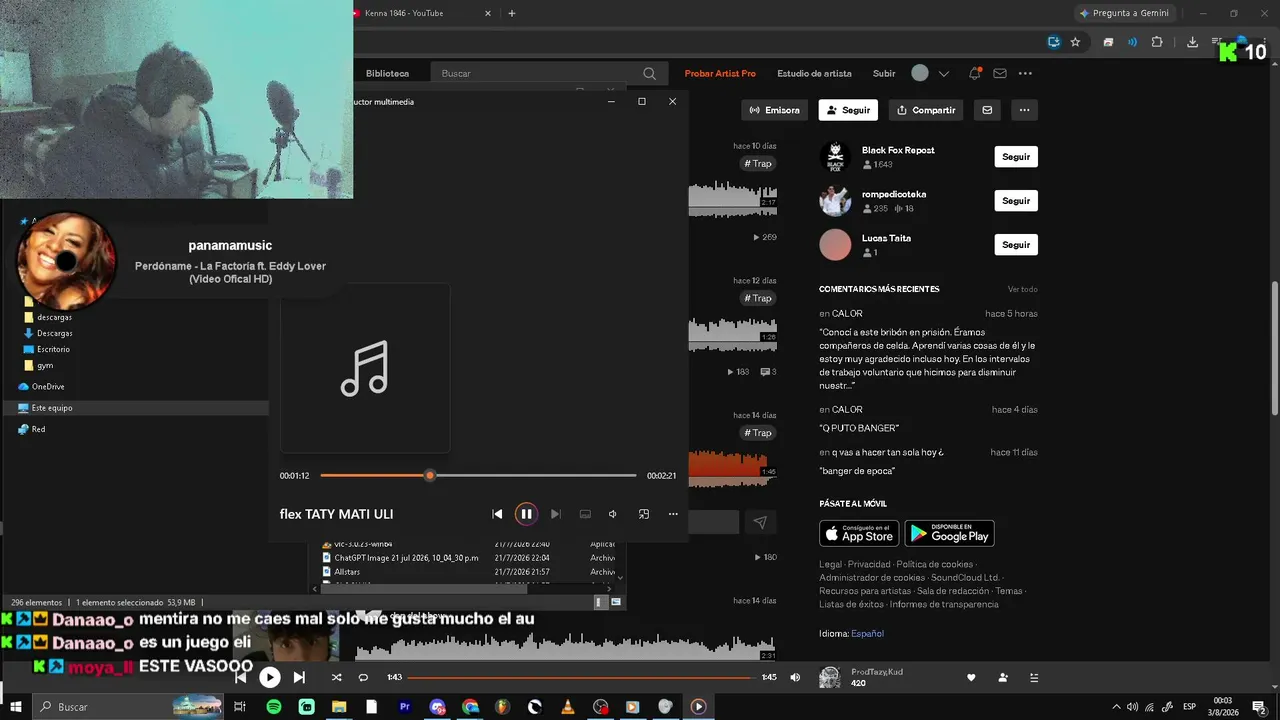Follow Lucas Taita
1280x720 pixels.
tap(1016, 245)
